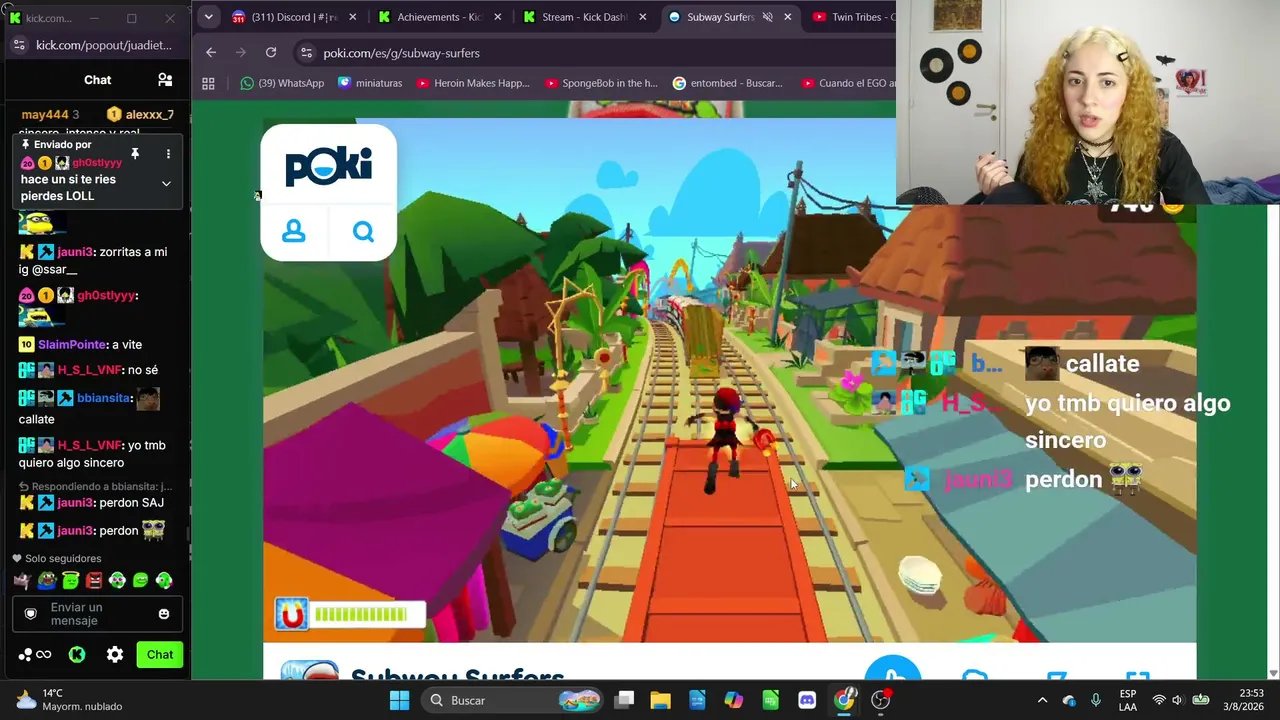Focus the 'Enviar un mensaje' input field
This screenshot has height=720, width=1280.
click(x=96, y=614)
